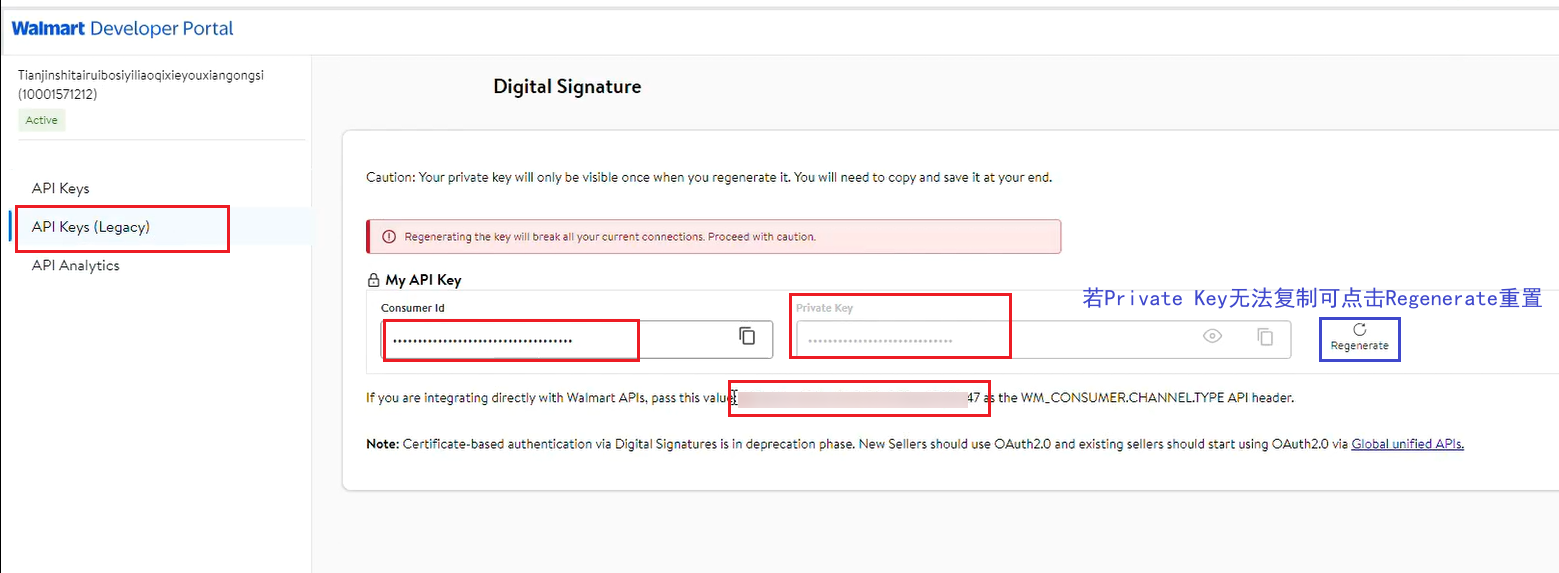Copy the Private Key value
Screen dimensions: 1559x573
pyautogui.click(x=1265, y=337)
